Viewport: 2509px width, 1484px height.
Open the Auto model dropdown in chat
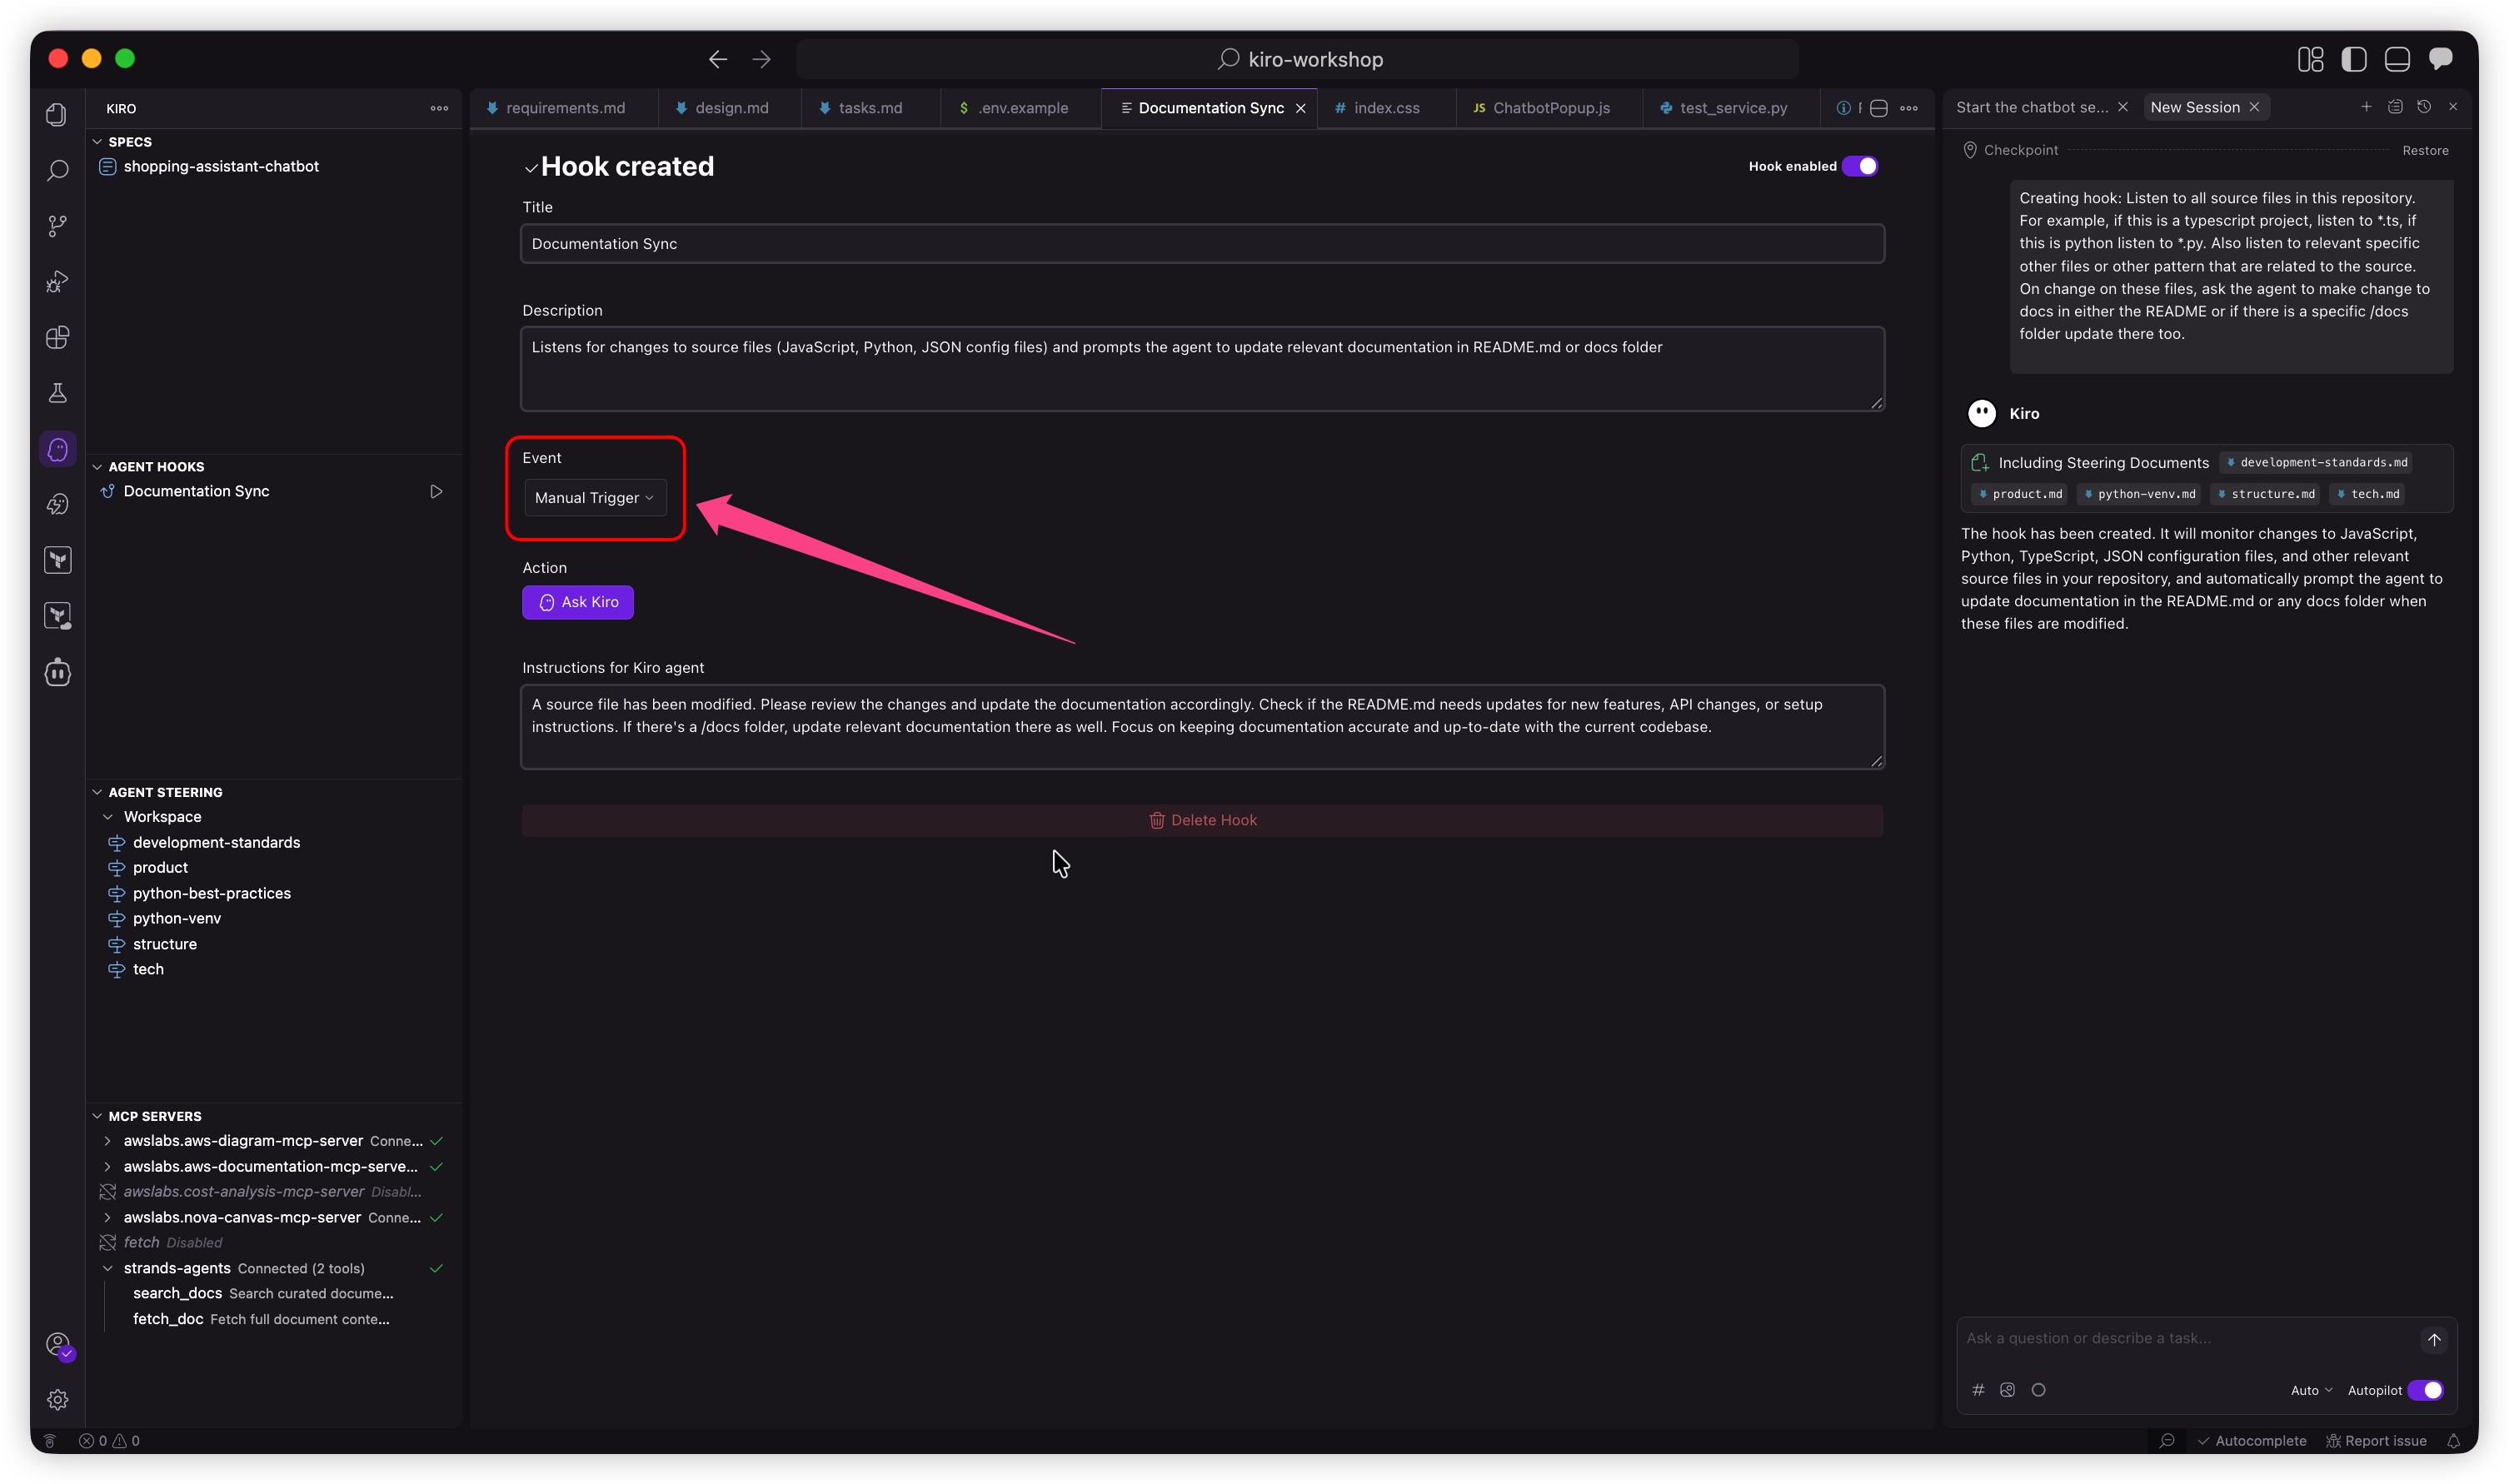(x=2310, y=1390)
